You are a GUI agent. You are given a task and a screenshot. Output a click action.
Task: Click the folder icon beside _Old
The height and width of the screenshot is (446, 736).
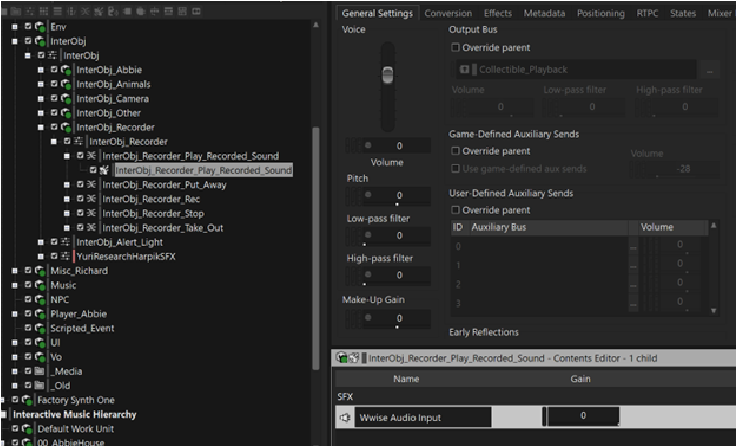pyautogui.click(x=40, y=385)
